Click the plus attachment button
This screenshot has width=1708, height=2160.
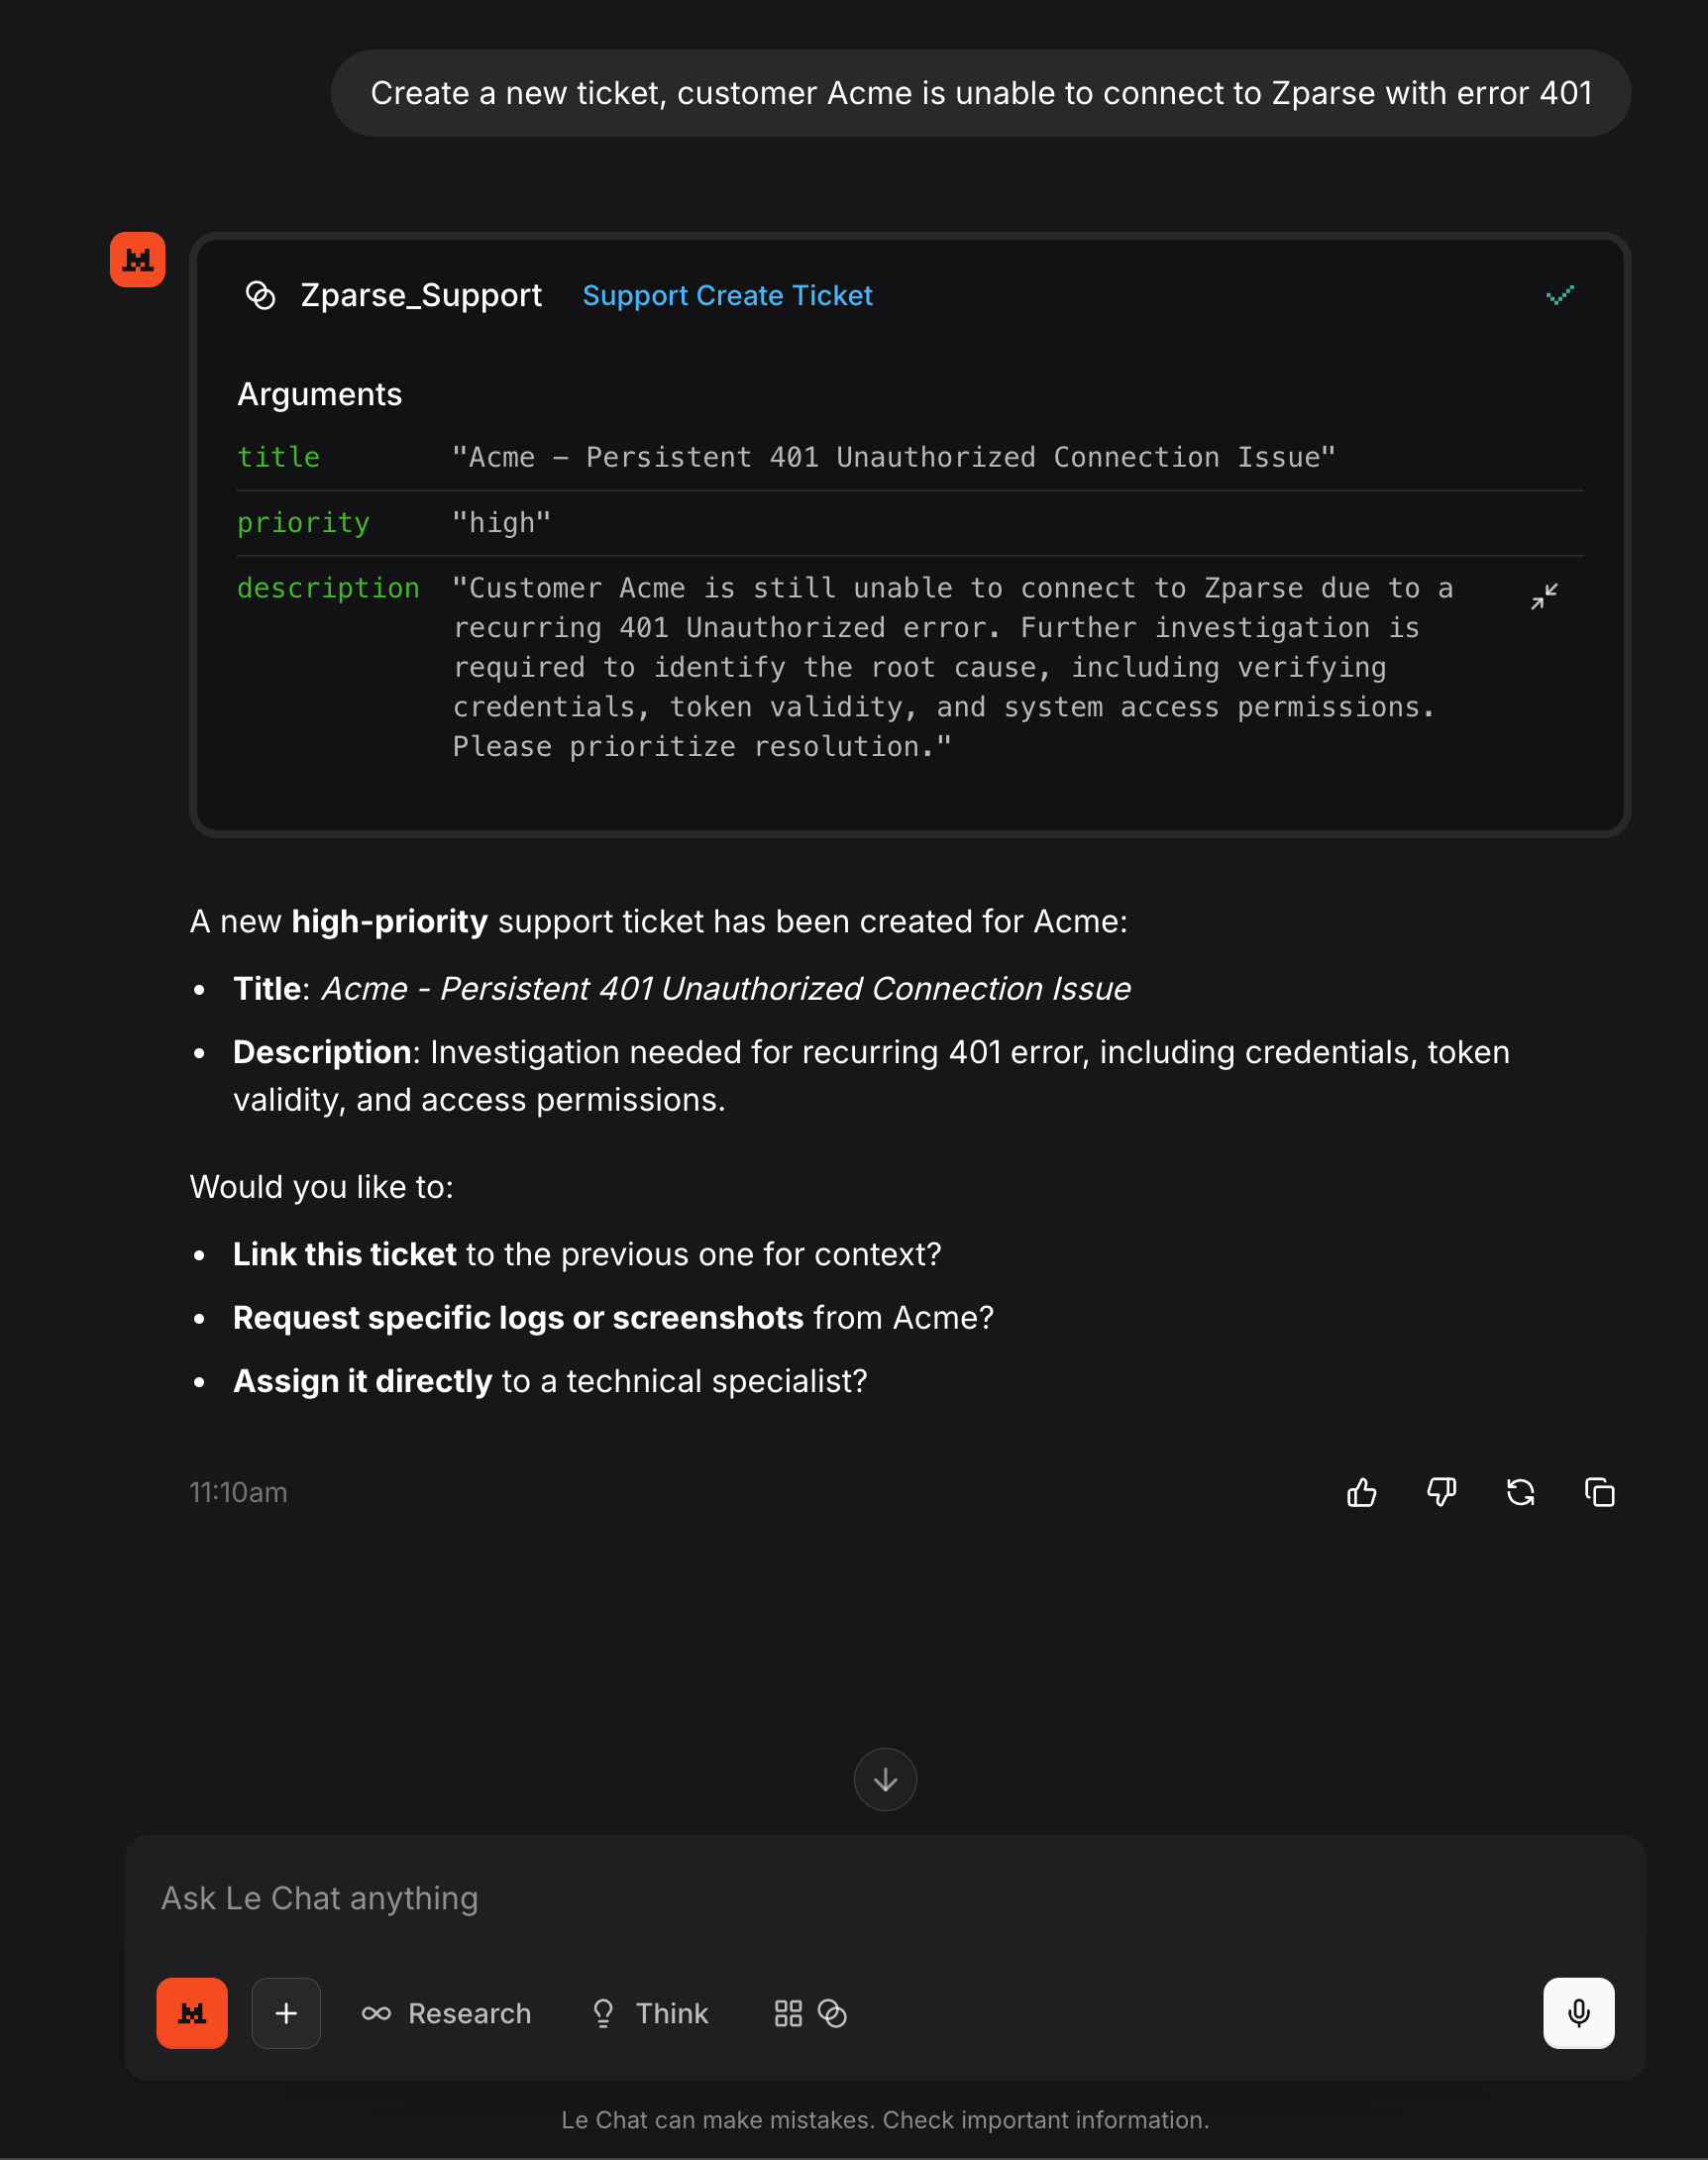tap(286, 2013)
